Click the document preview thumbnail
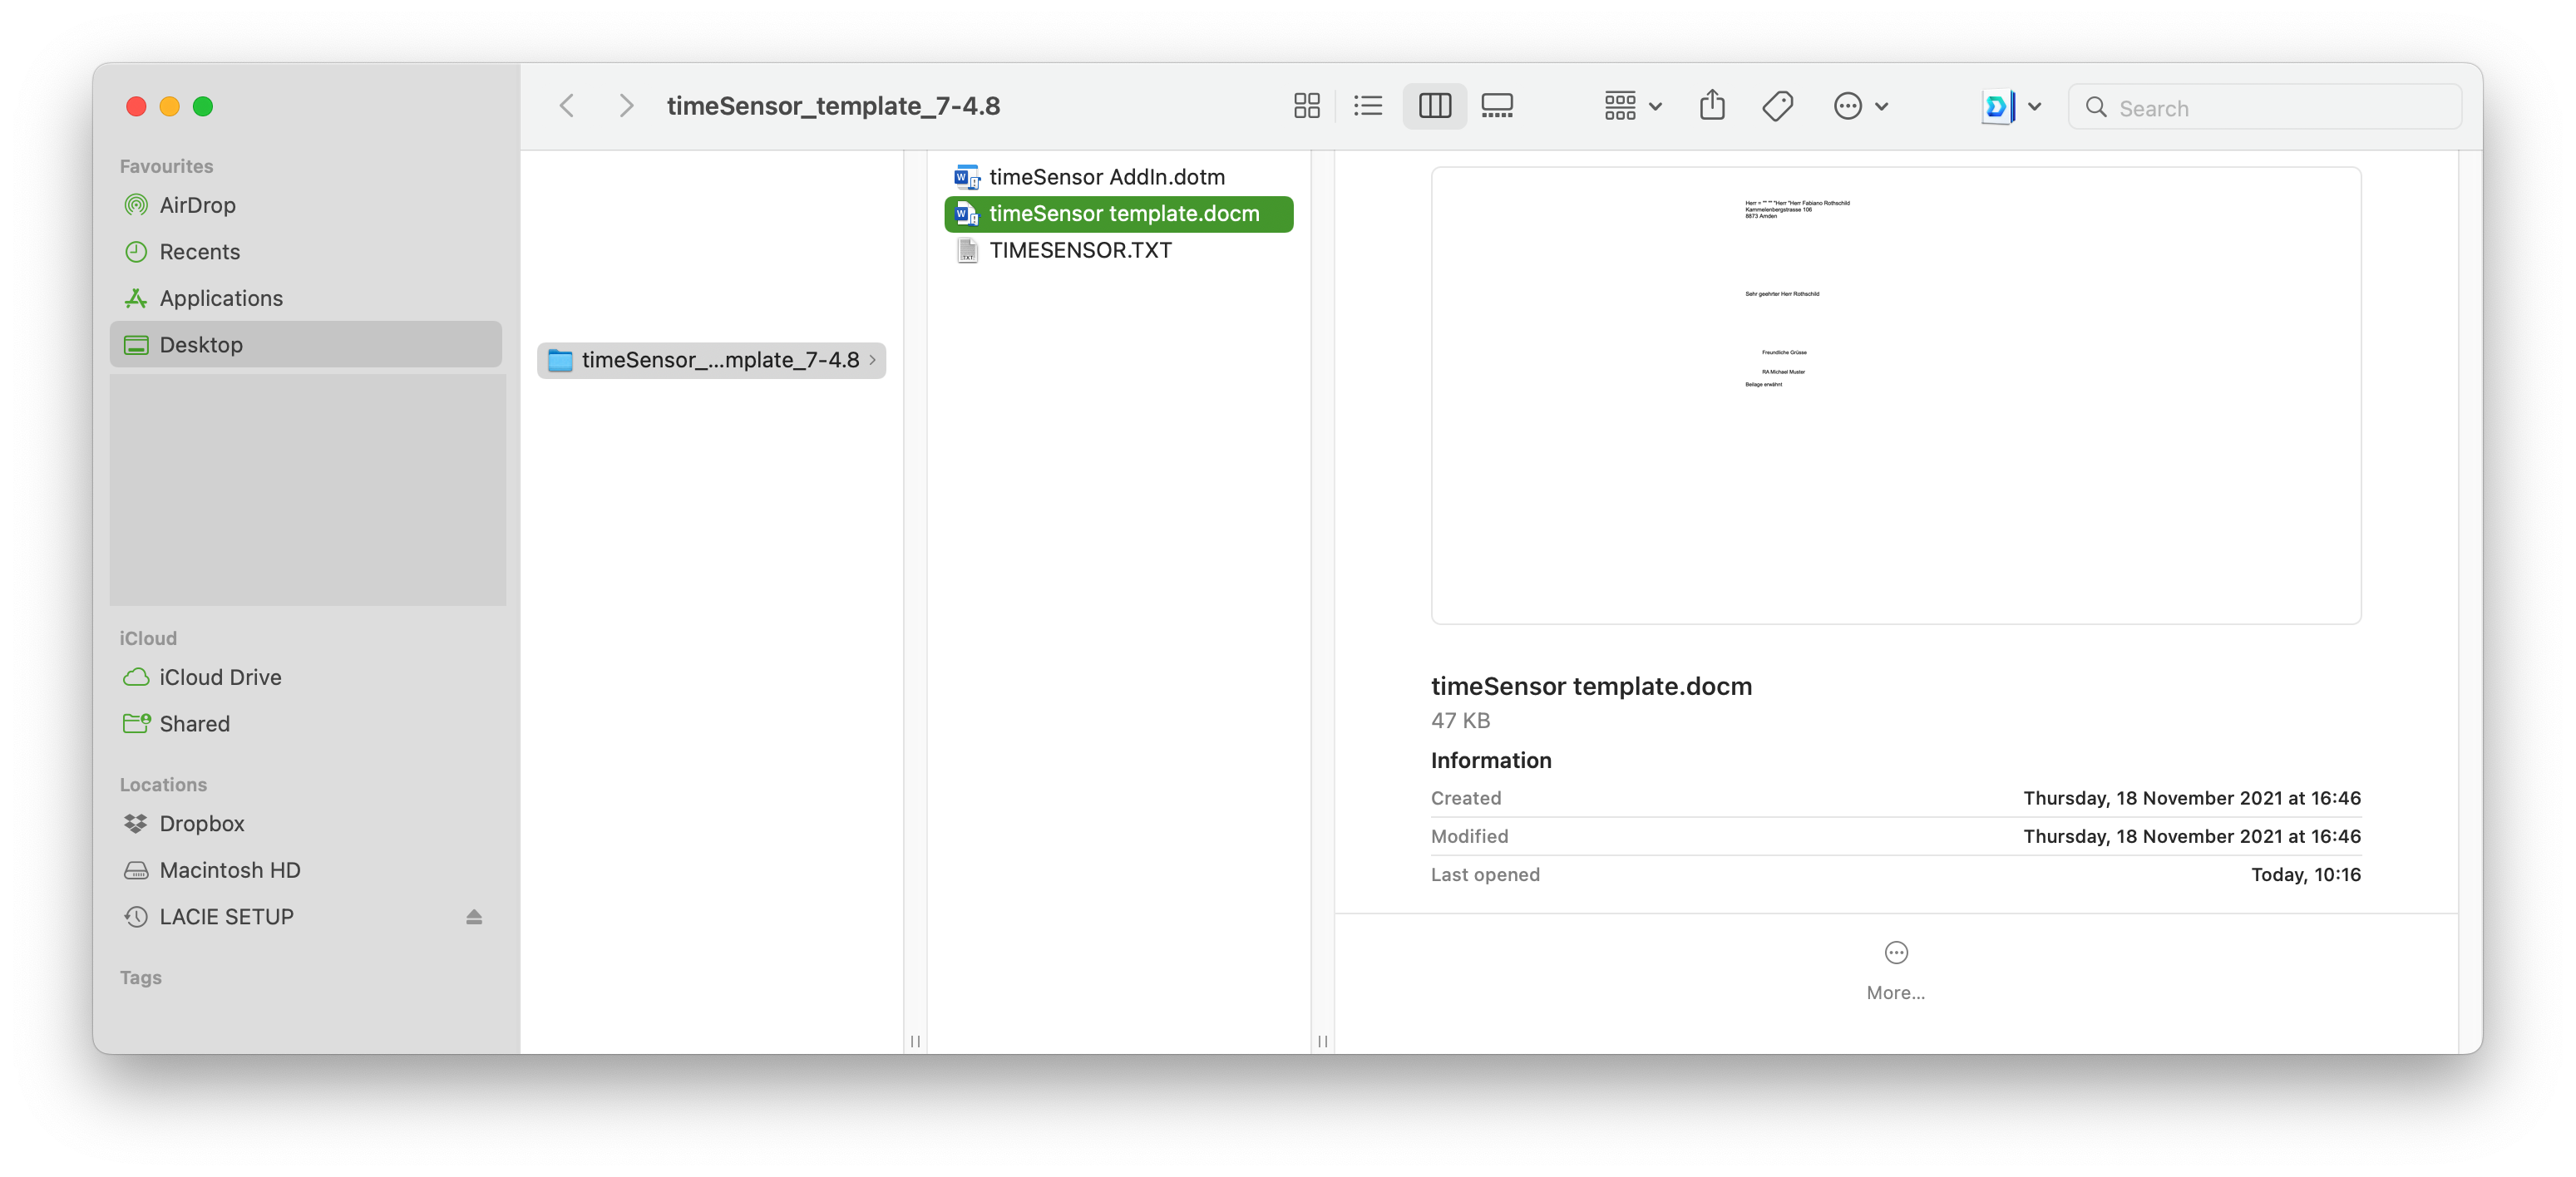 point(1895,395)
